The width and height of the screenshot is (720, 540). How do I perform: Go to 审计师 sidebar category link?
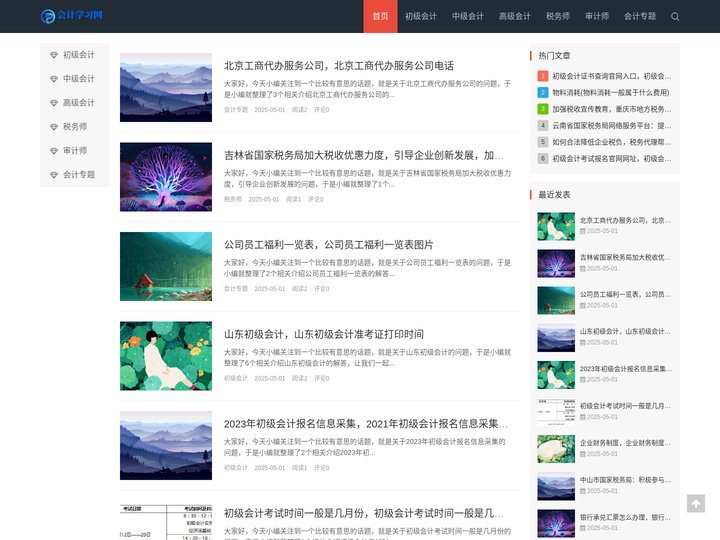tap(75, 151)
